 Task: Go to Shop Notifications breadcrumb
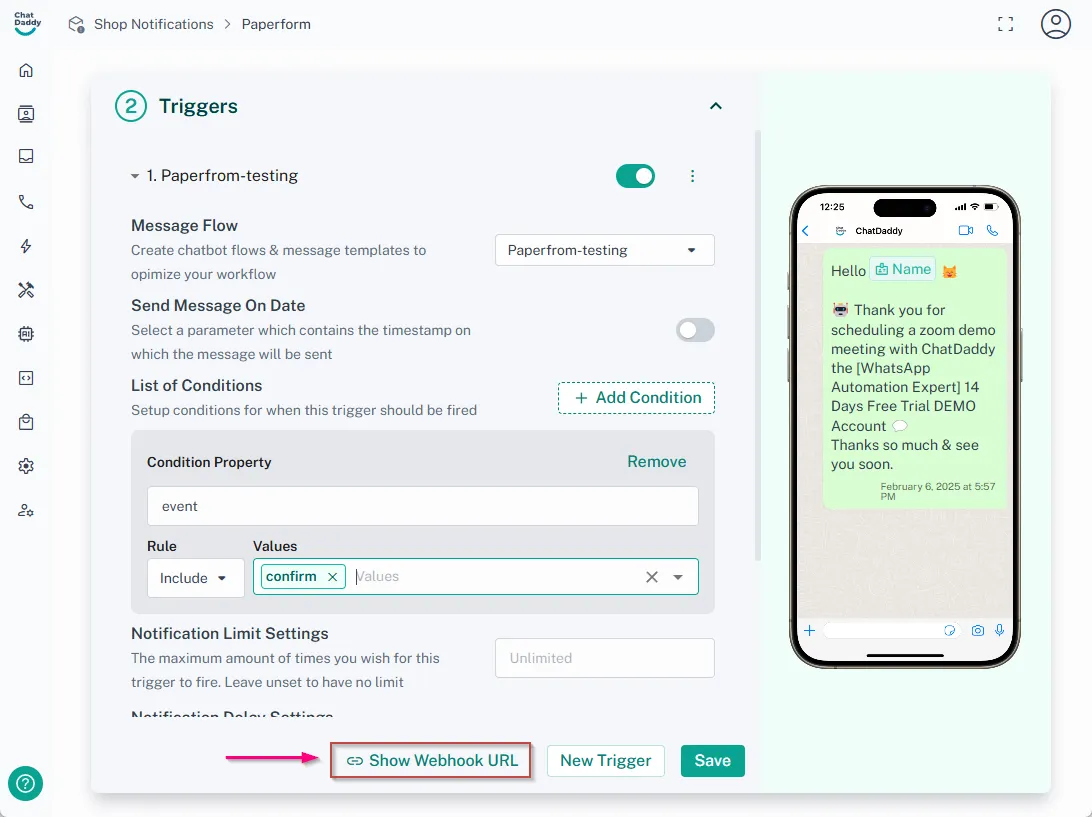click(x=153, y=24)
